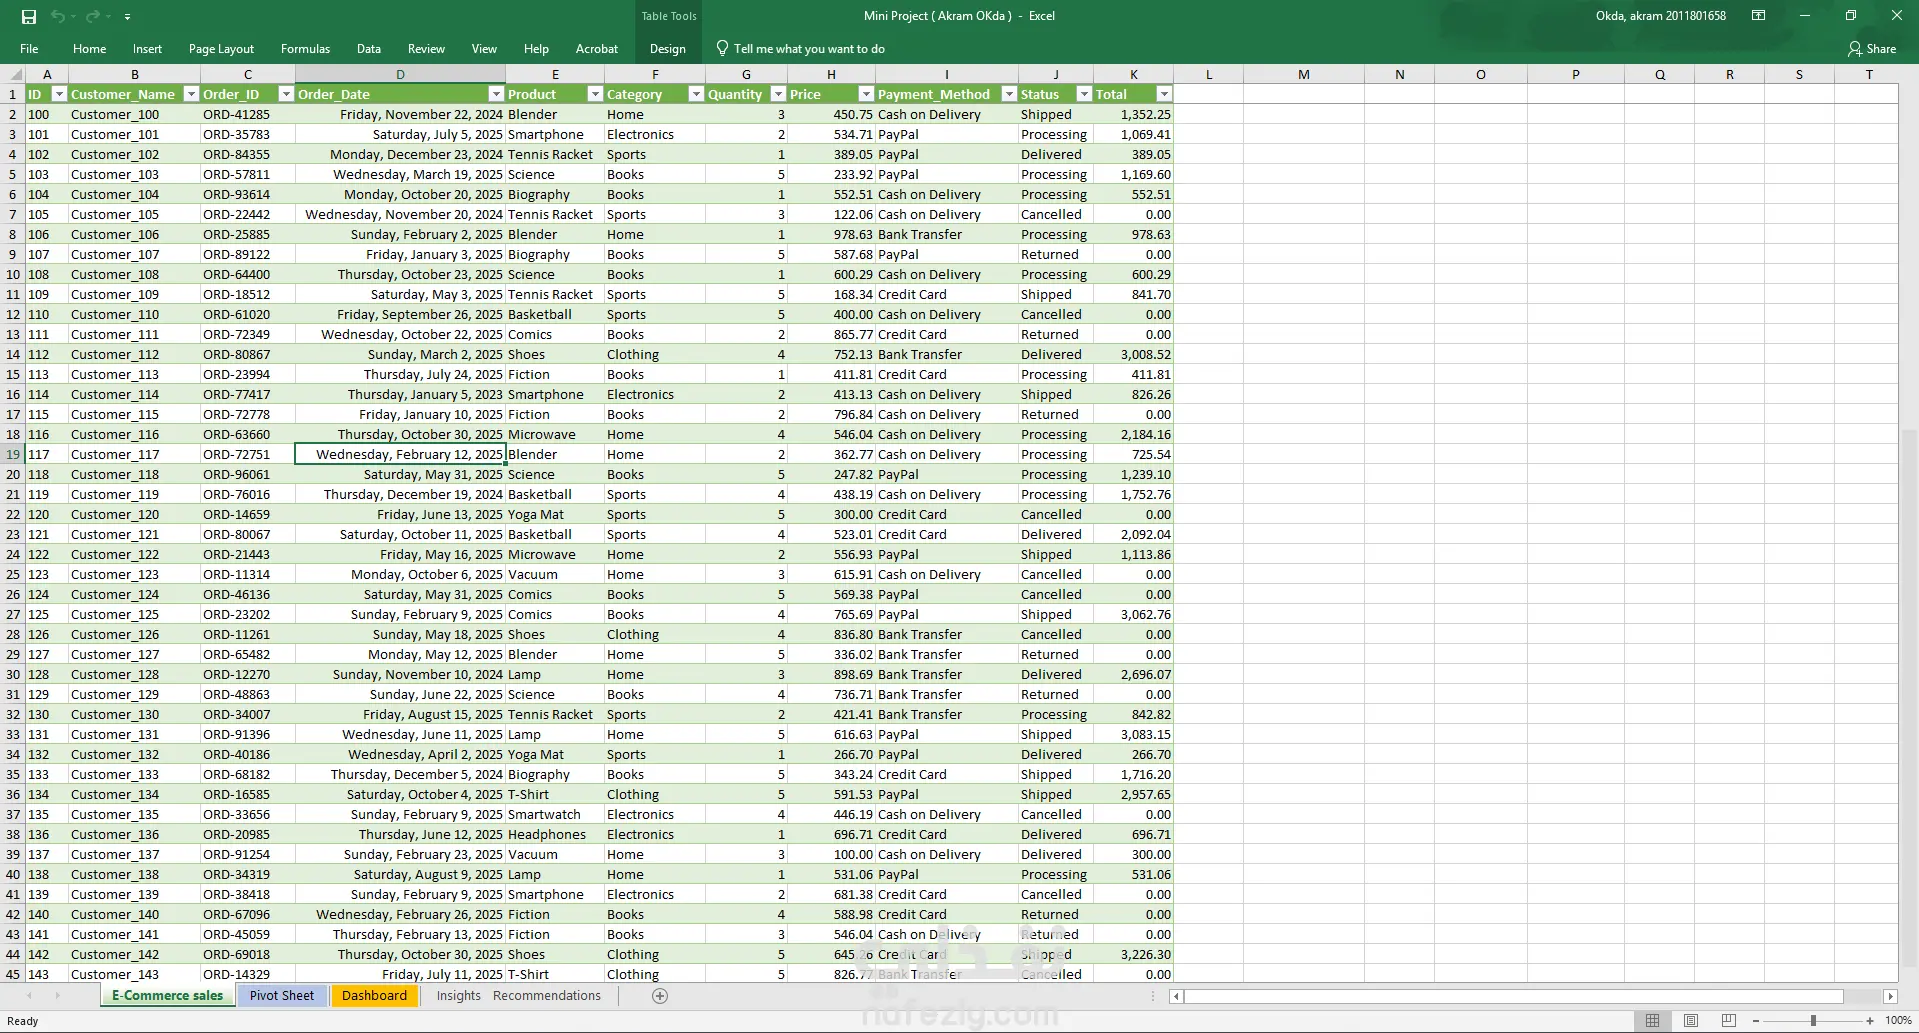The width and height of the screenshot is (1919, 1033).
Task: Switch to Dashboard sheet tab
Action: (x=374, y=995)
